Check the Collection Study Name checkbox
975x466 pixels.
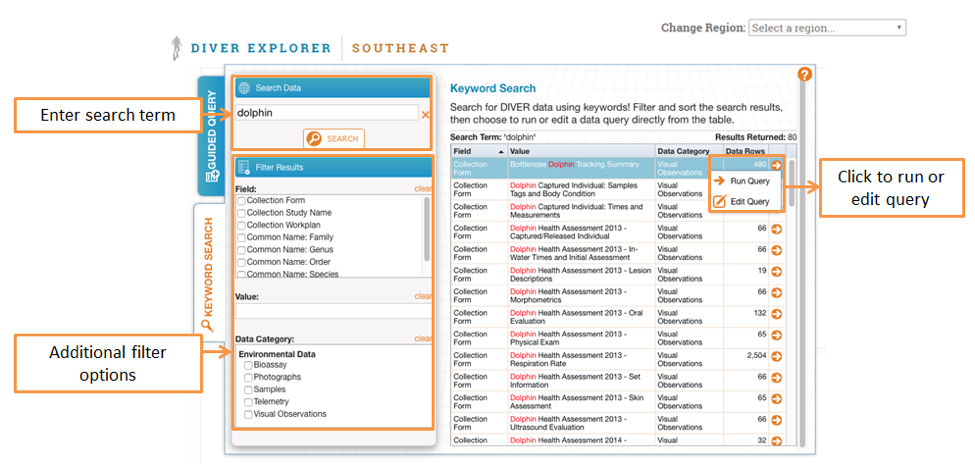(241, 213)
